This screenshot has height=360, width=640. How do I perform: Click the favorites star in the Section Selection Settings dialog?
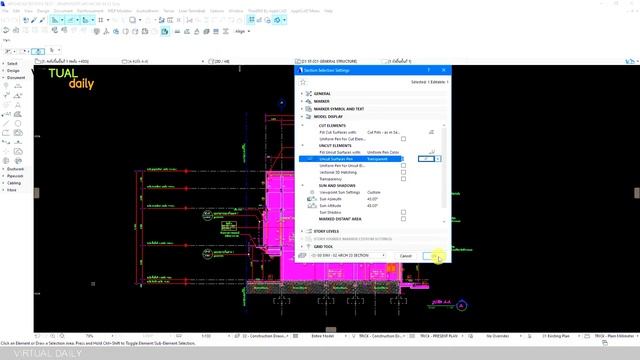[303, 82]
